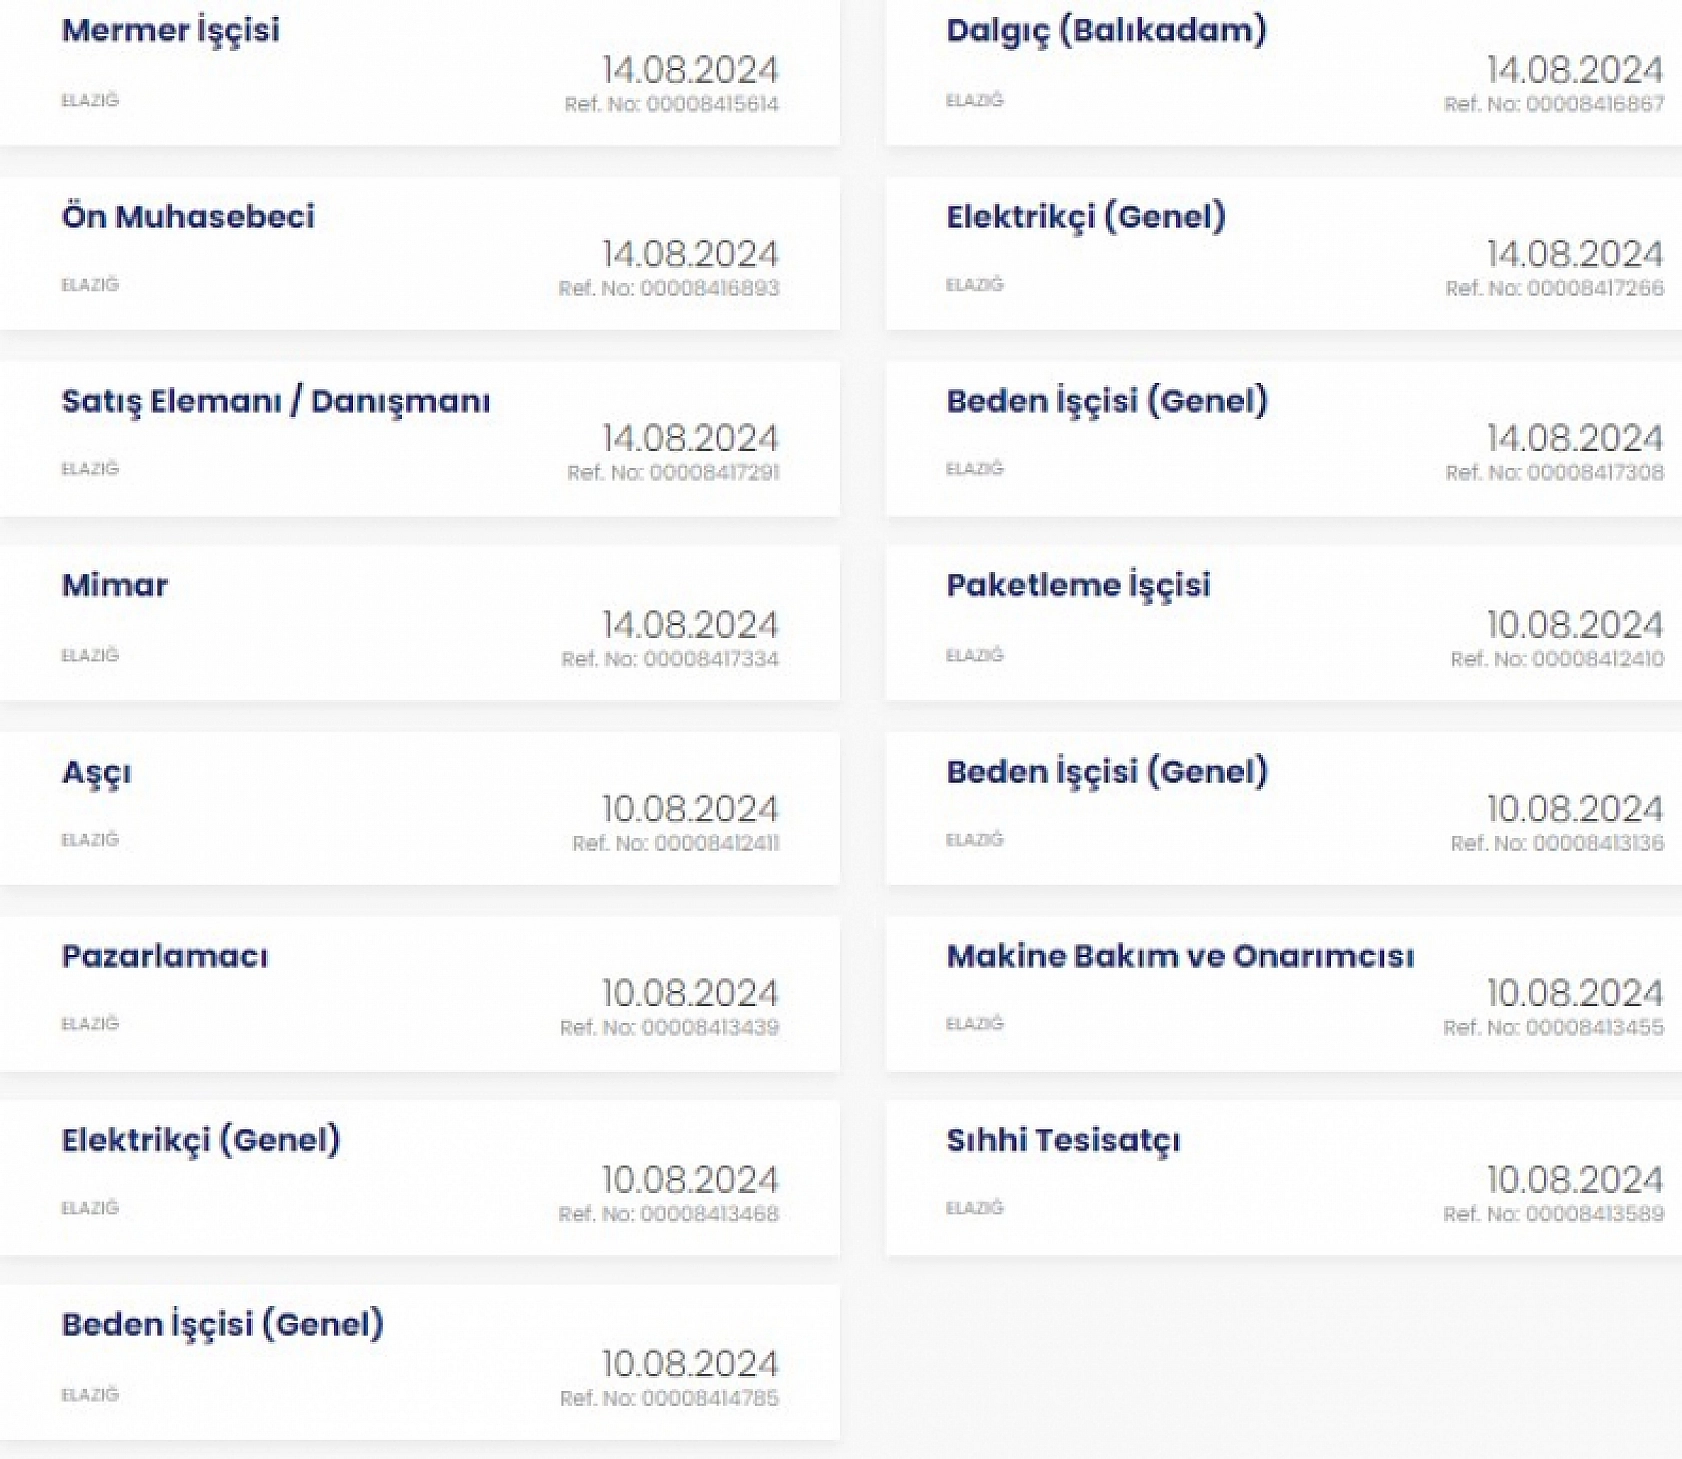Open Elektrikçi (Genel) listing dated 10.08.2024
The height and width of the screenshot is (1459, 1682).
[201, 1141]
